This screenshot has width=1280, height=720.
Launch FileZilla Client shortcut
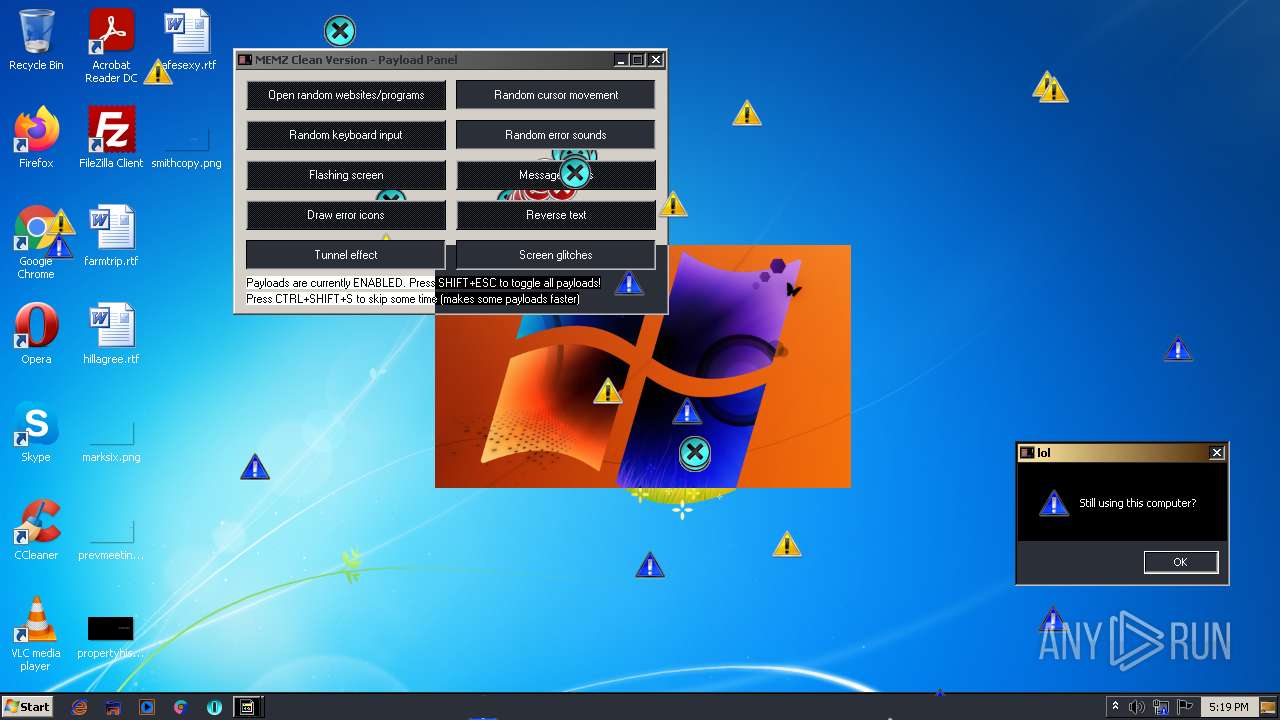111,138
